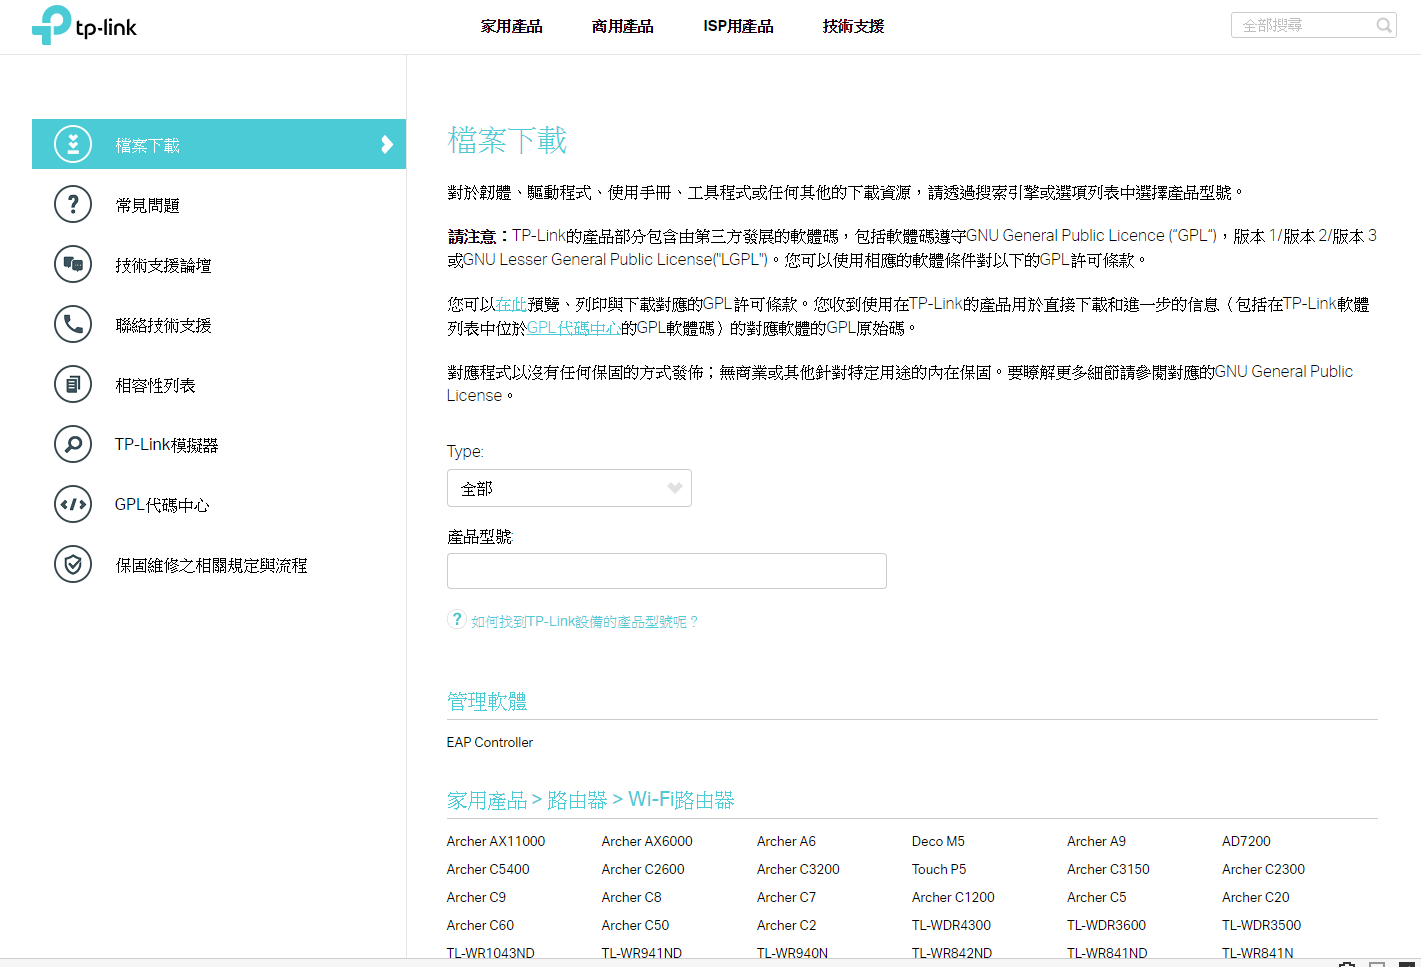Viewport: 1421px width, 967px height.
Task: Select Archer C3150 model
Action: click(1108, 869)
